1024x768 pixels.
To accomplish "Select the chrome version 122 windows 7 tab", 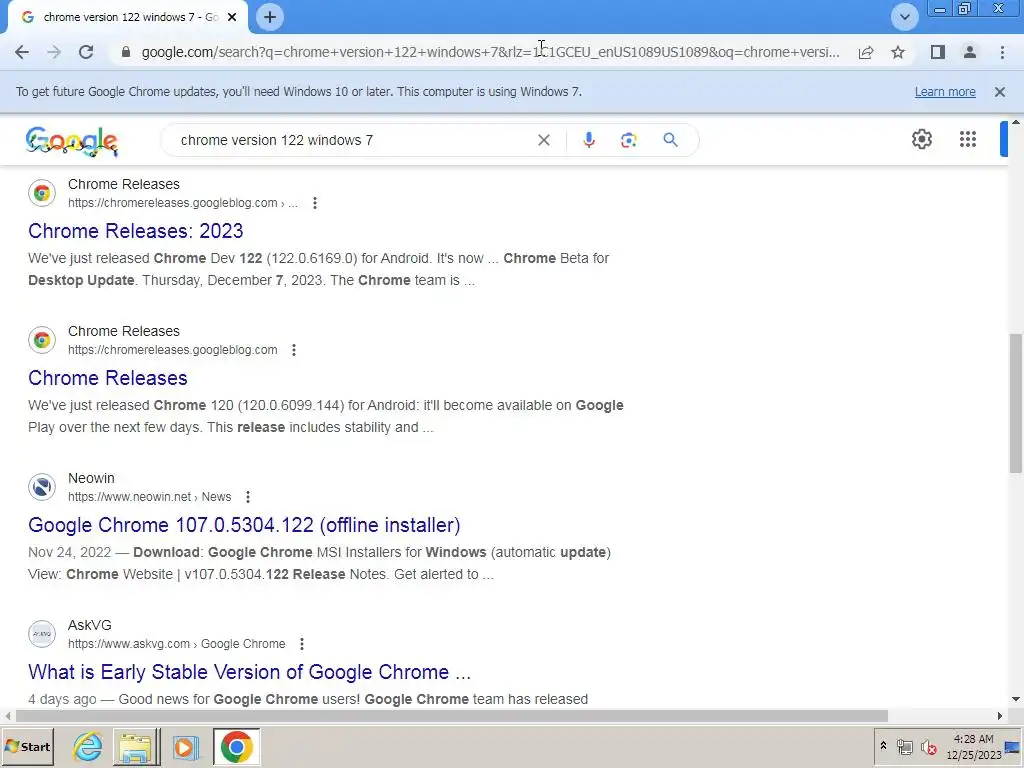I will 128,17.
